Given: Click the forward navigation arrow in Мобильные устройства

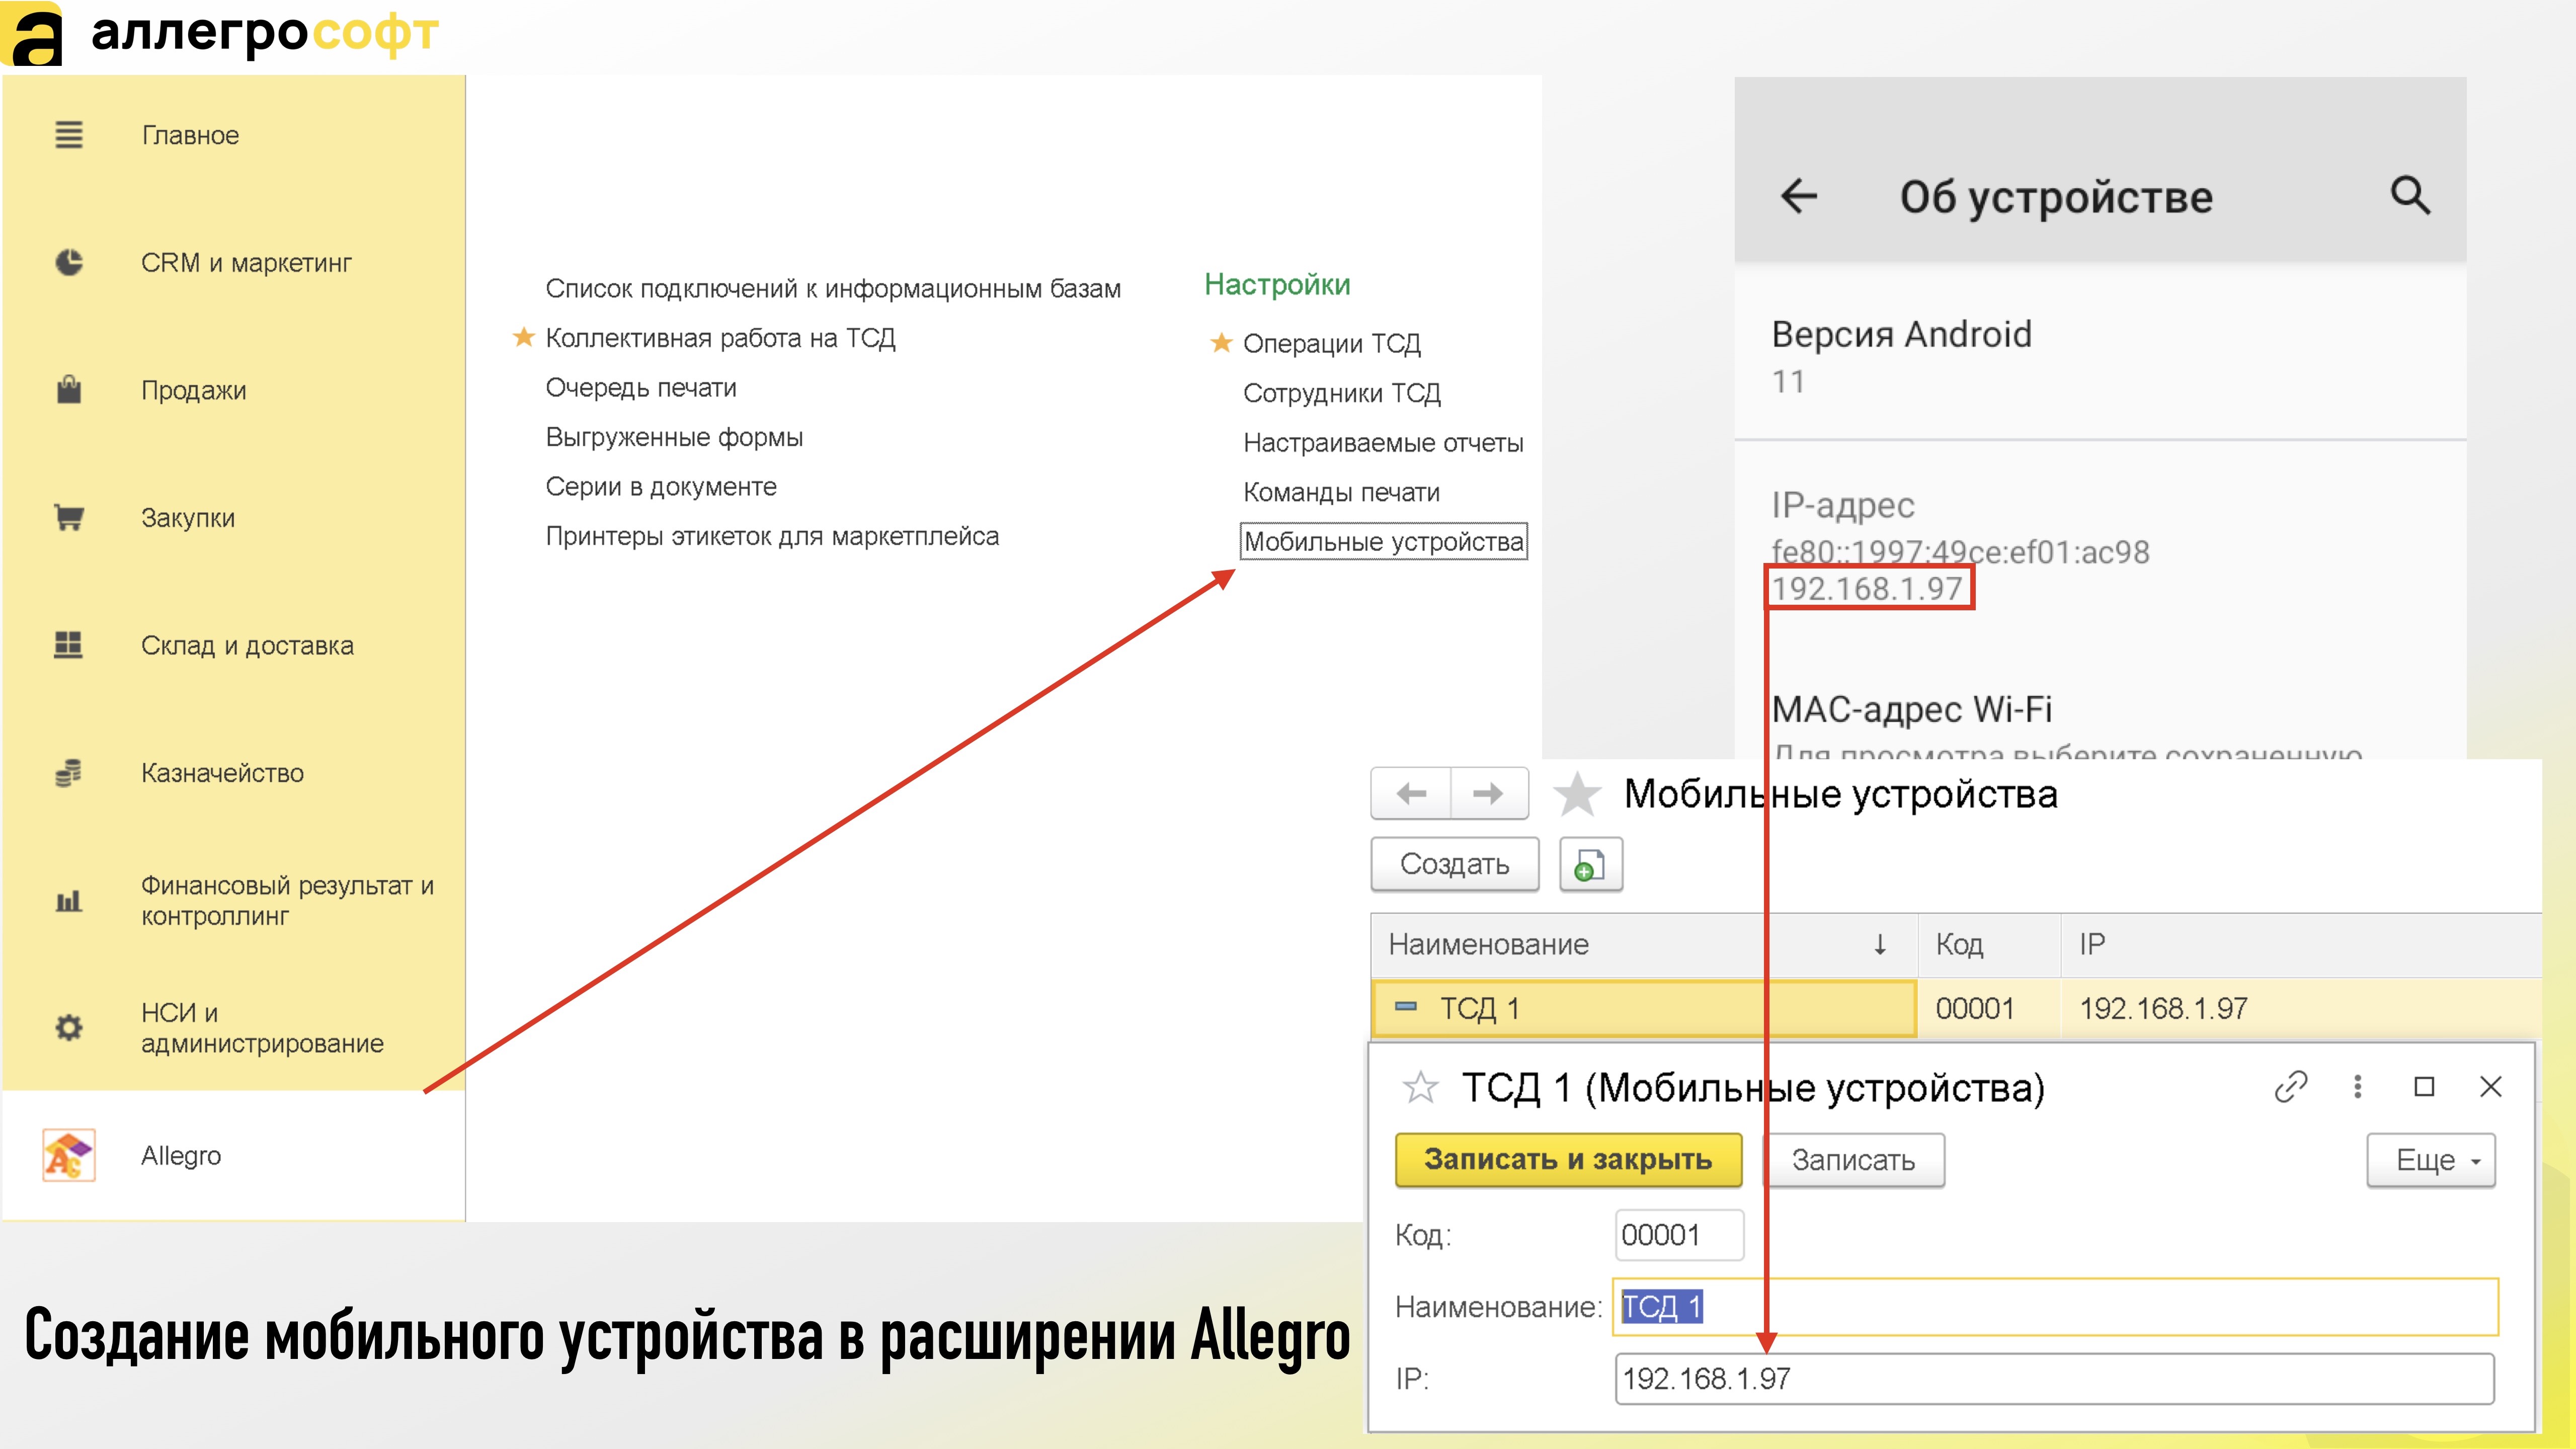Looking at the screenshot, I should click(x=1489, y=793).
